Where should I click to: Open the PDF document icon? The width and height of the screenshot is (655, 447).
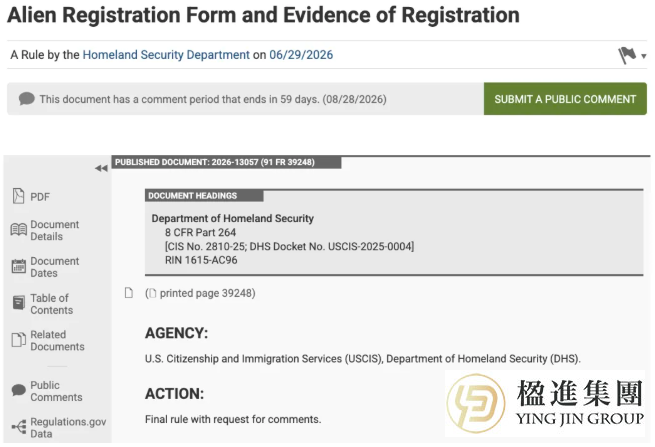click(18, 196)
